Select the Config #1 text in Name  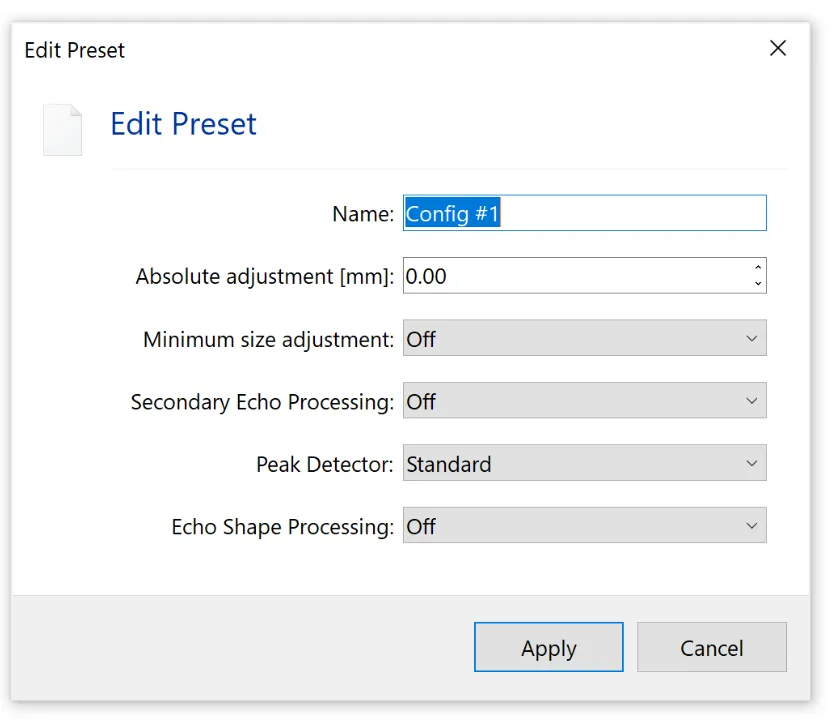[x=449, y=213]
